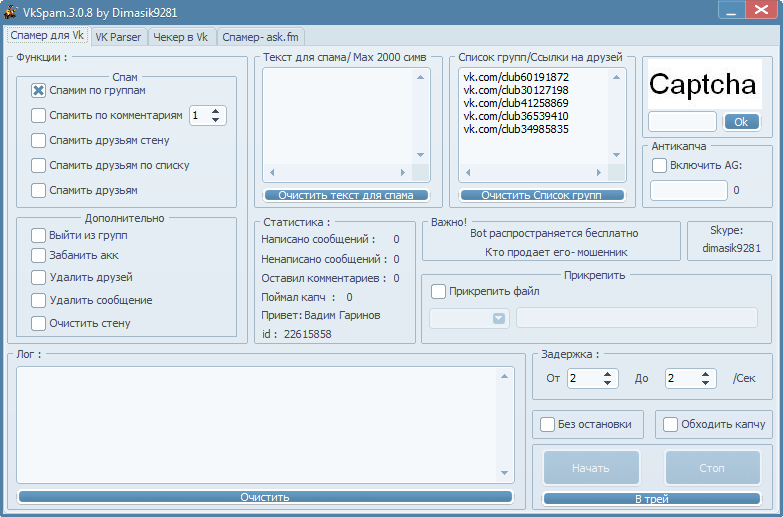Viewport: 783px width, 517px height.
Task: Enable Без остановки checkbox
Action: pyautogui.click(x=547, y=425)
